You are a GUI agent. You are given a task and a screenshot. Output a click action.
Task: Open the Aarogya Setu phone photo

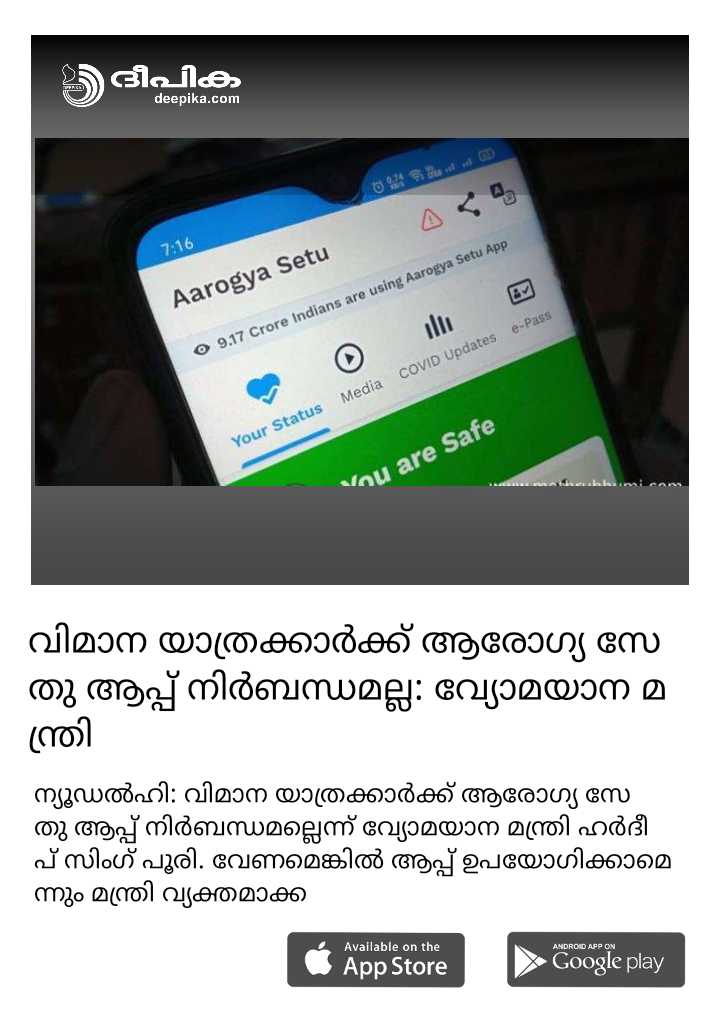click(x=360, y=312)
